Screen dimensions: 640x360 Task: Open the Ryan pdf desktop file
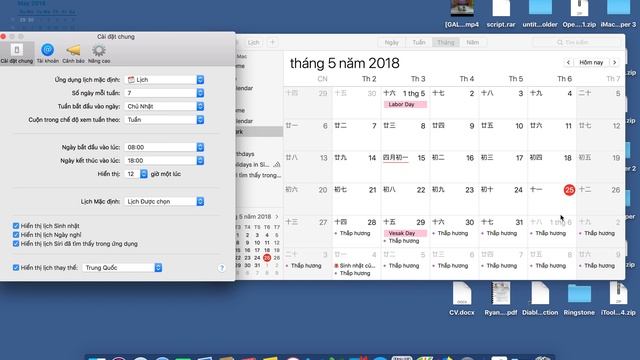[500, 298]
